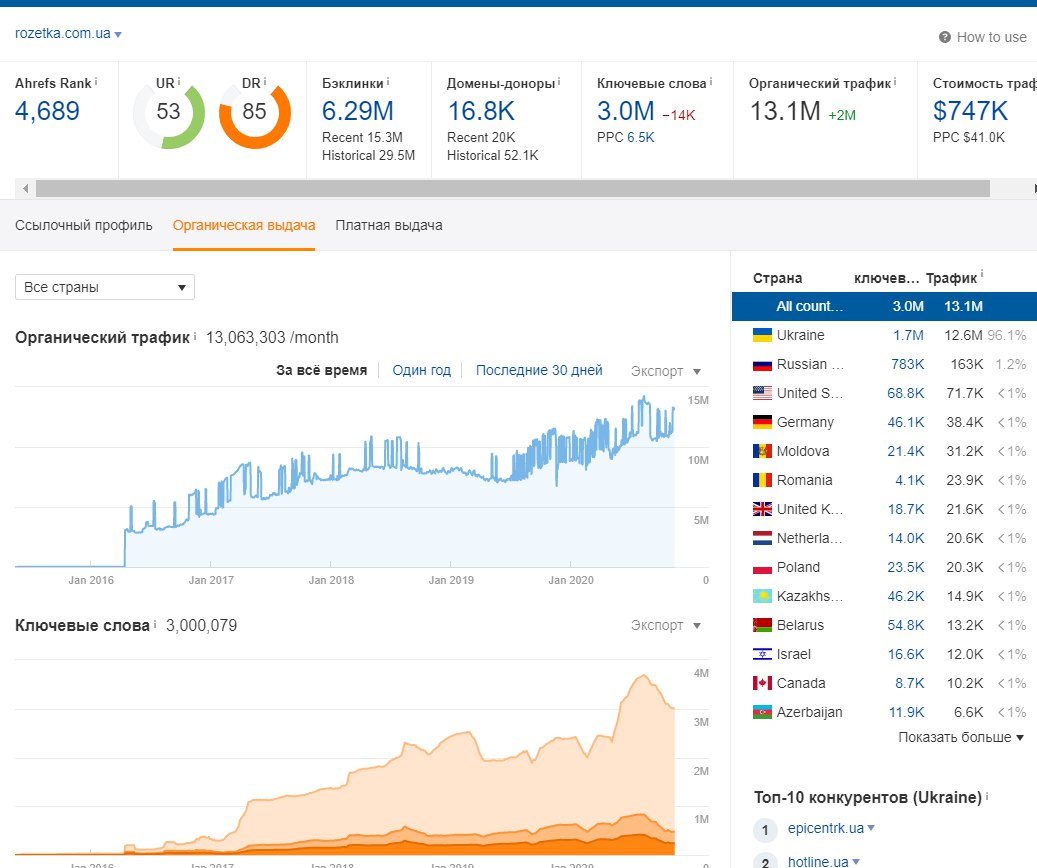Image resolution: width=1037 pixels, height=868 pixels.
Task: Click the Israel flag icon
Action: tap(762, 654)
